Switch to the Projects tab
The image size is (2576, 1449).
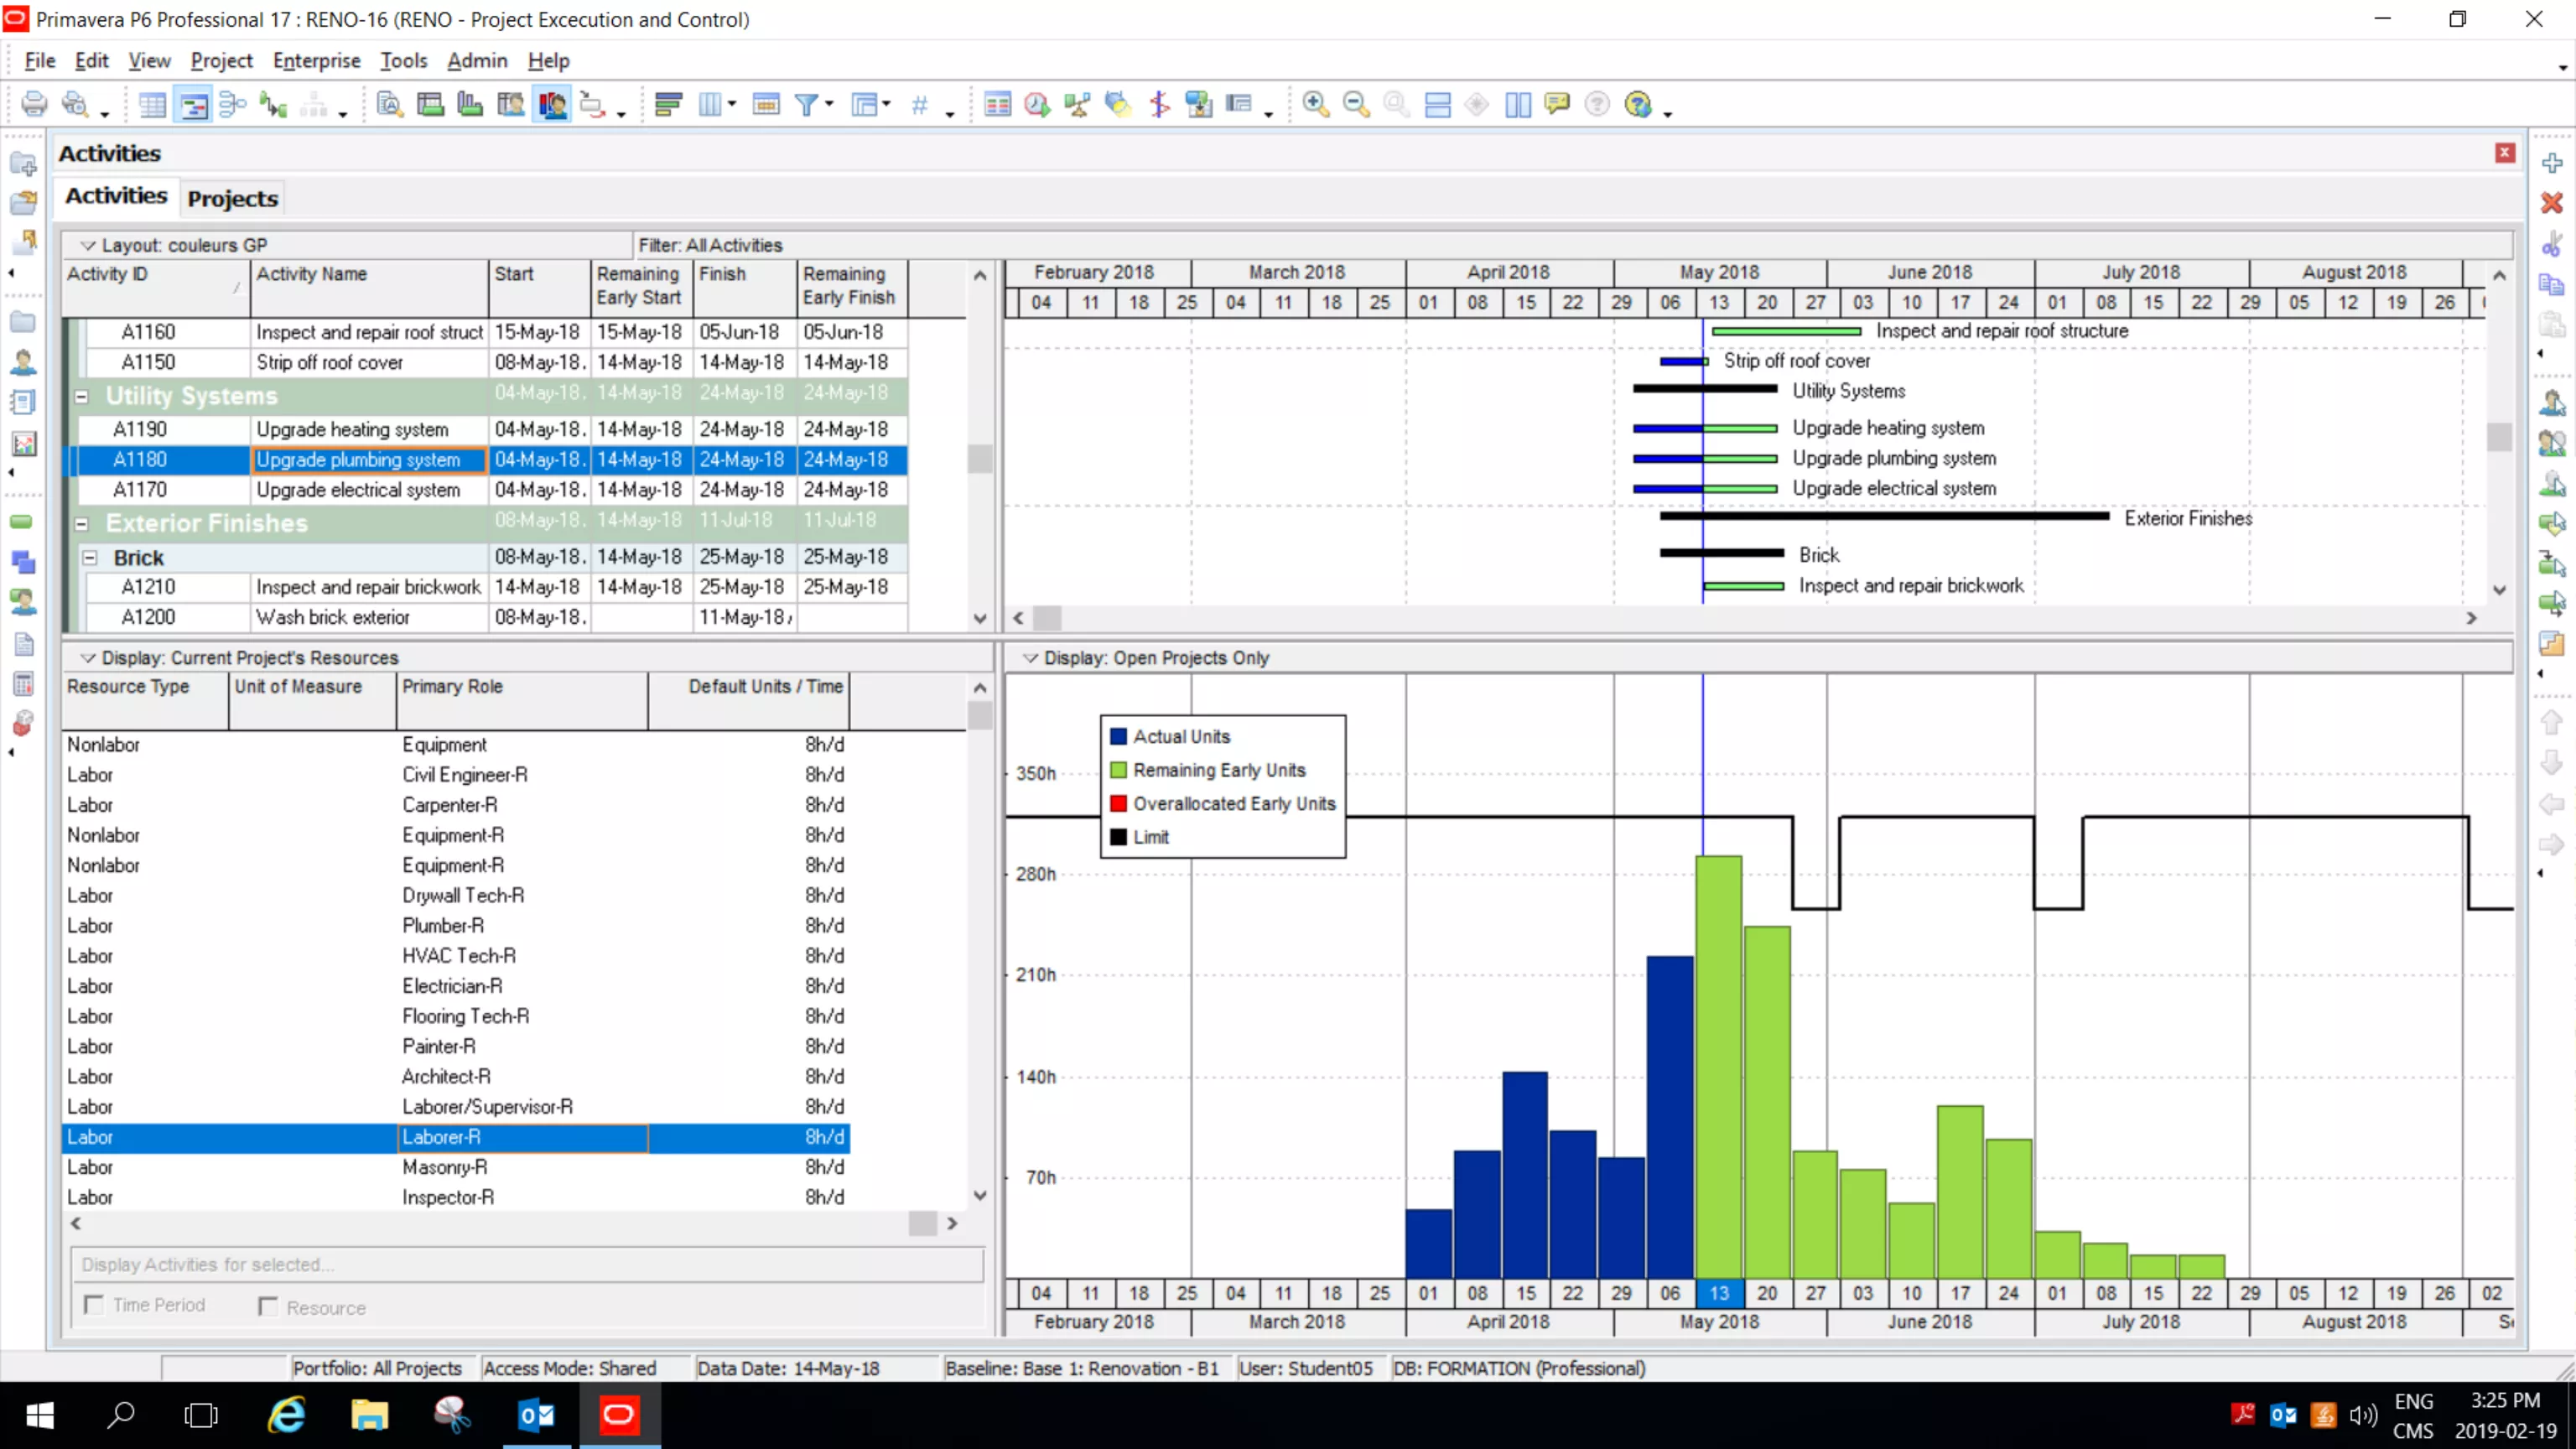click(232, 198)
